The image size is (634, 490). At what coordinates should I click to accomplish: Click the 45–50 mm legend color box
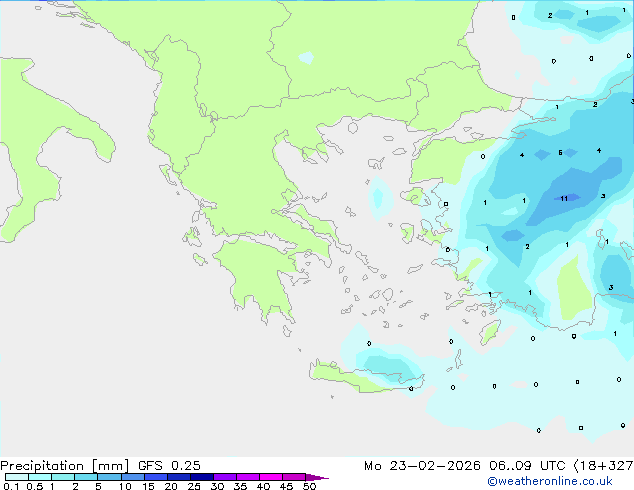(294, 477)
